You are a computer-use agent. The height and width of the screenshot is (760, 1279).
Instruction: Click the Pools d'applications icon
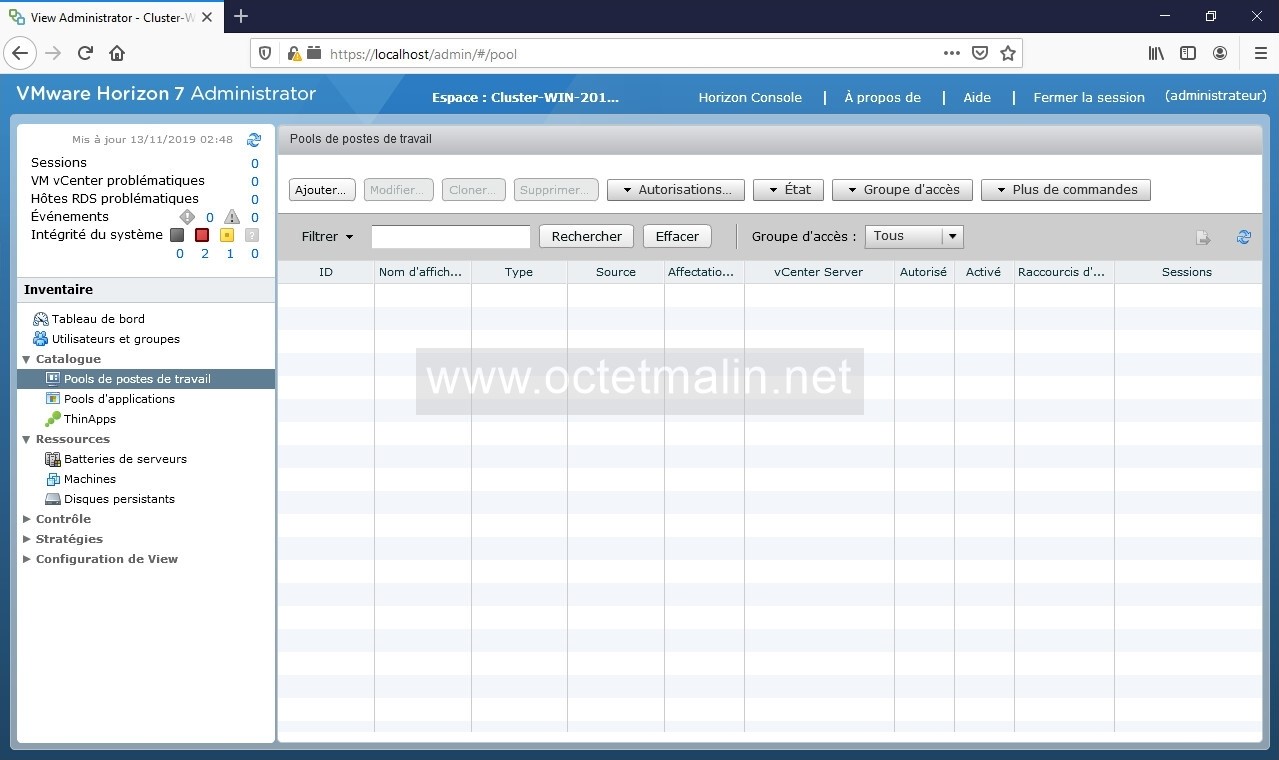pyautogui.click(x=53, y=399)
